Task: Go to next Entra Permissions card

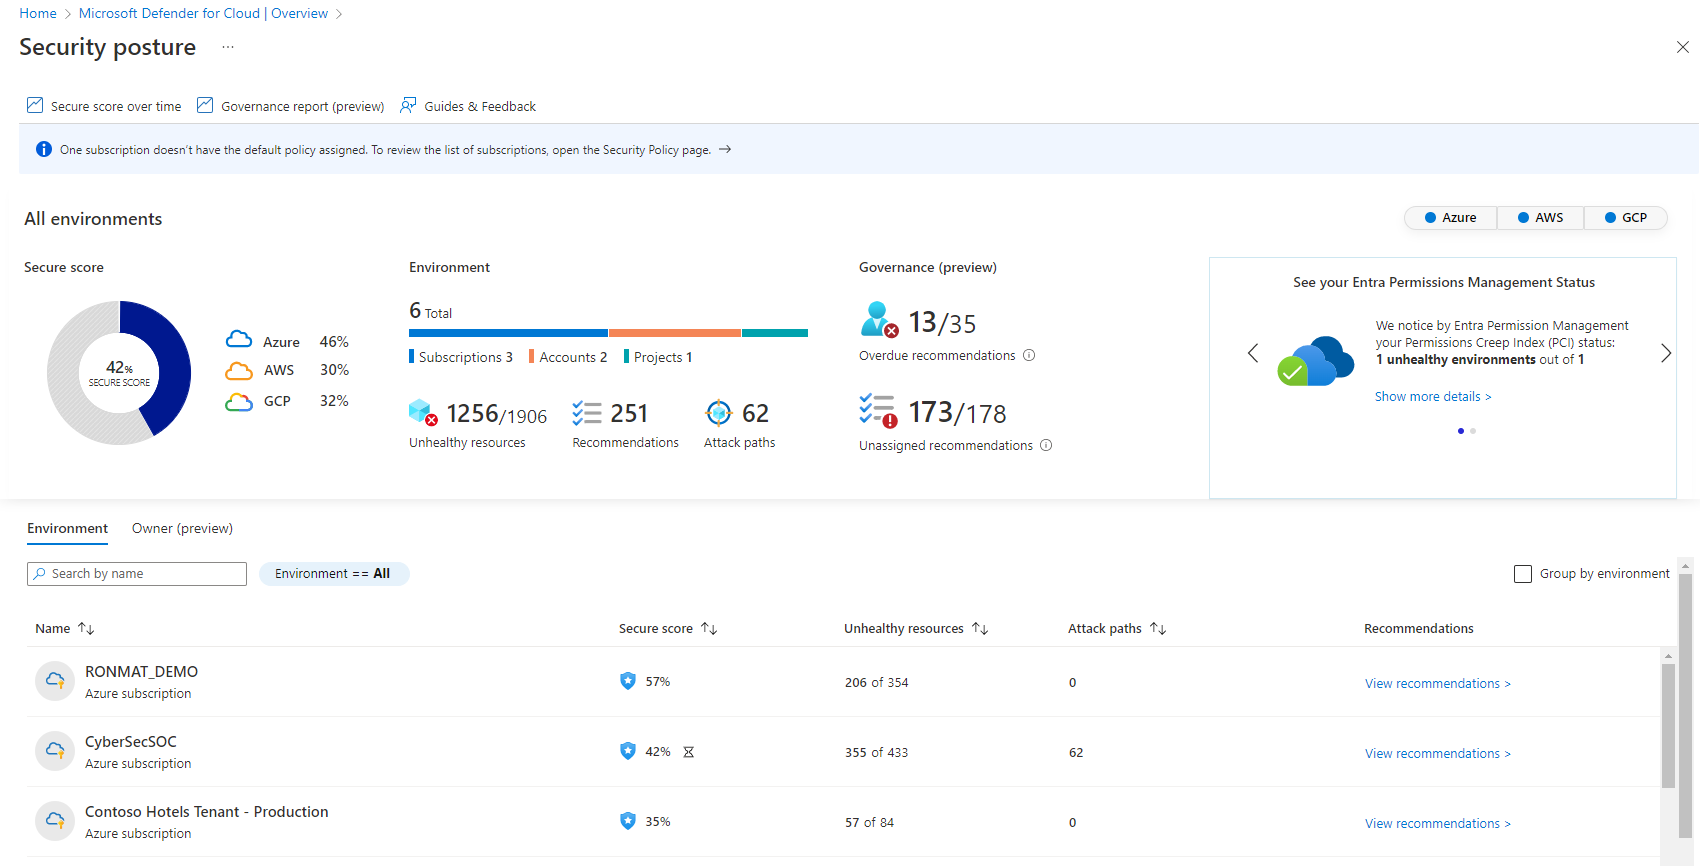Action: [x=1665, y=353]
